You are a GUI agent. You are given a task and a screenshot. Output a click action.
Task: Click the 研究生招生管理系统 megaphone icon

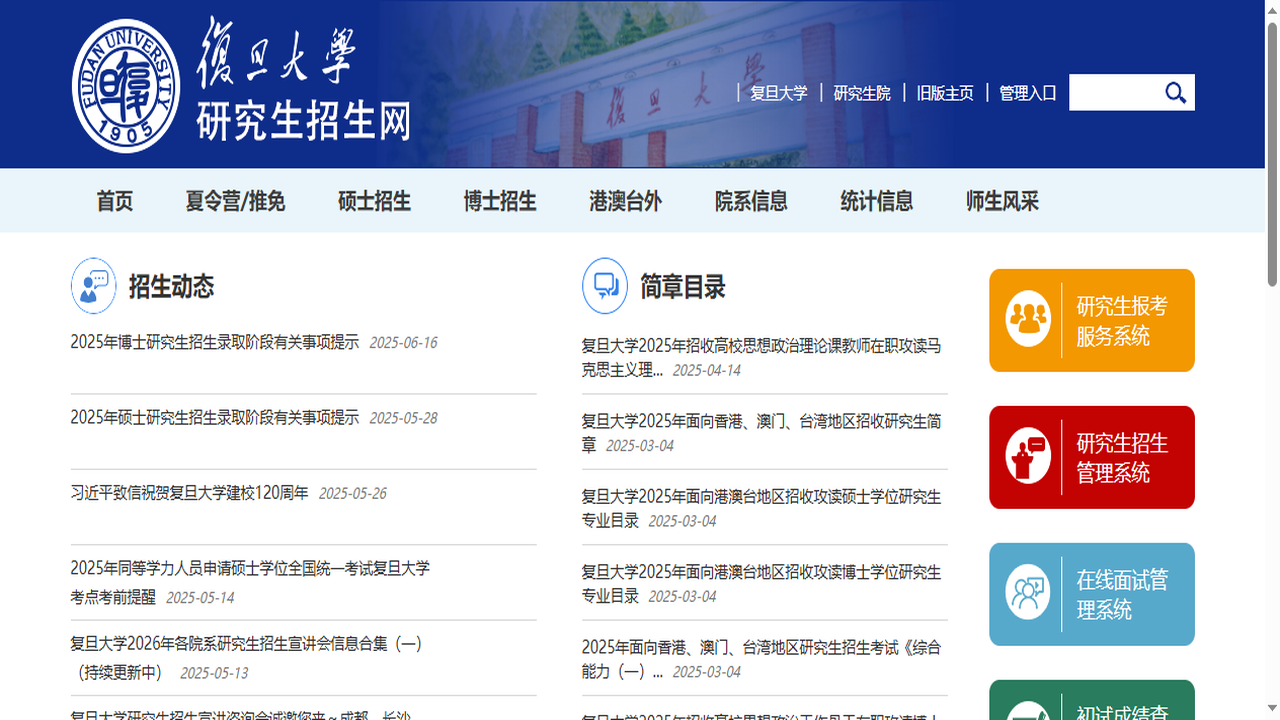point(1028,457)
